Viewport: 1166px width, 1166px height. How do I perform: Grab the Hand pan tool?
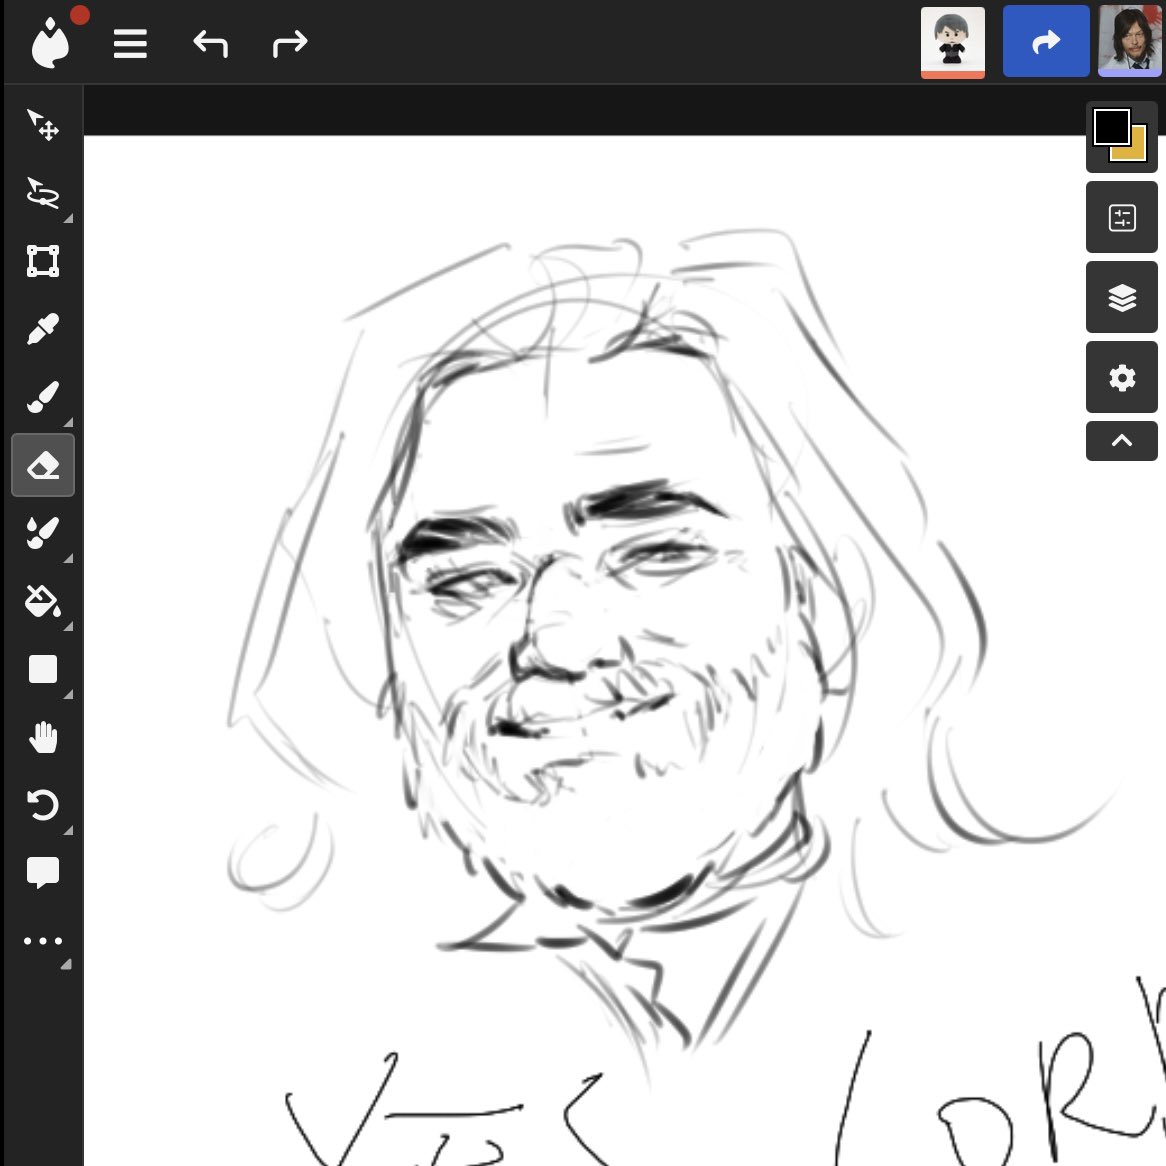click(x=43, y=737)
